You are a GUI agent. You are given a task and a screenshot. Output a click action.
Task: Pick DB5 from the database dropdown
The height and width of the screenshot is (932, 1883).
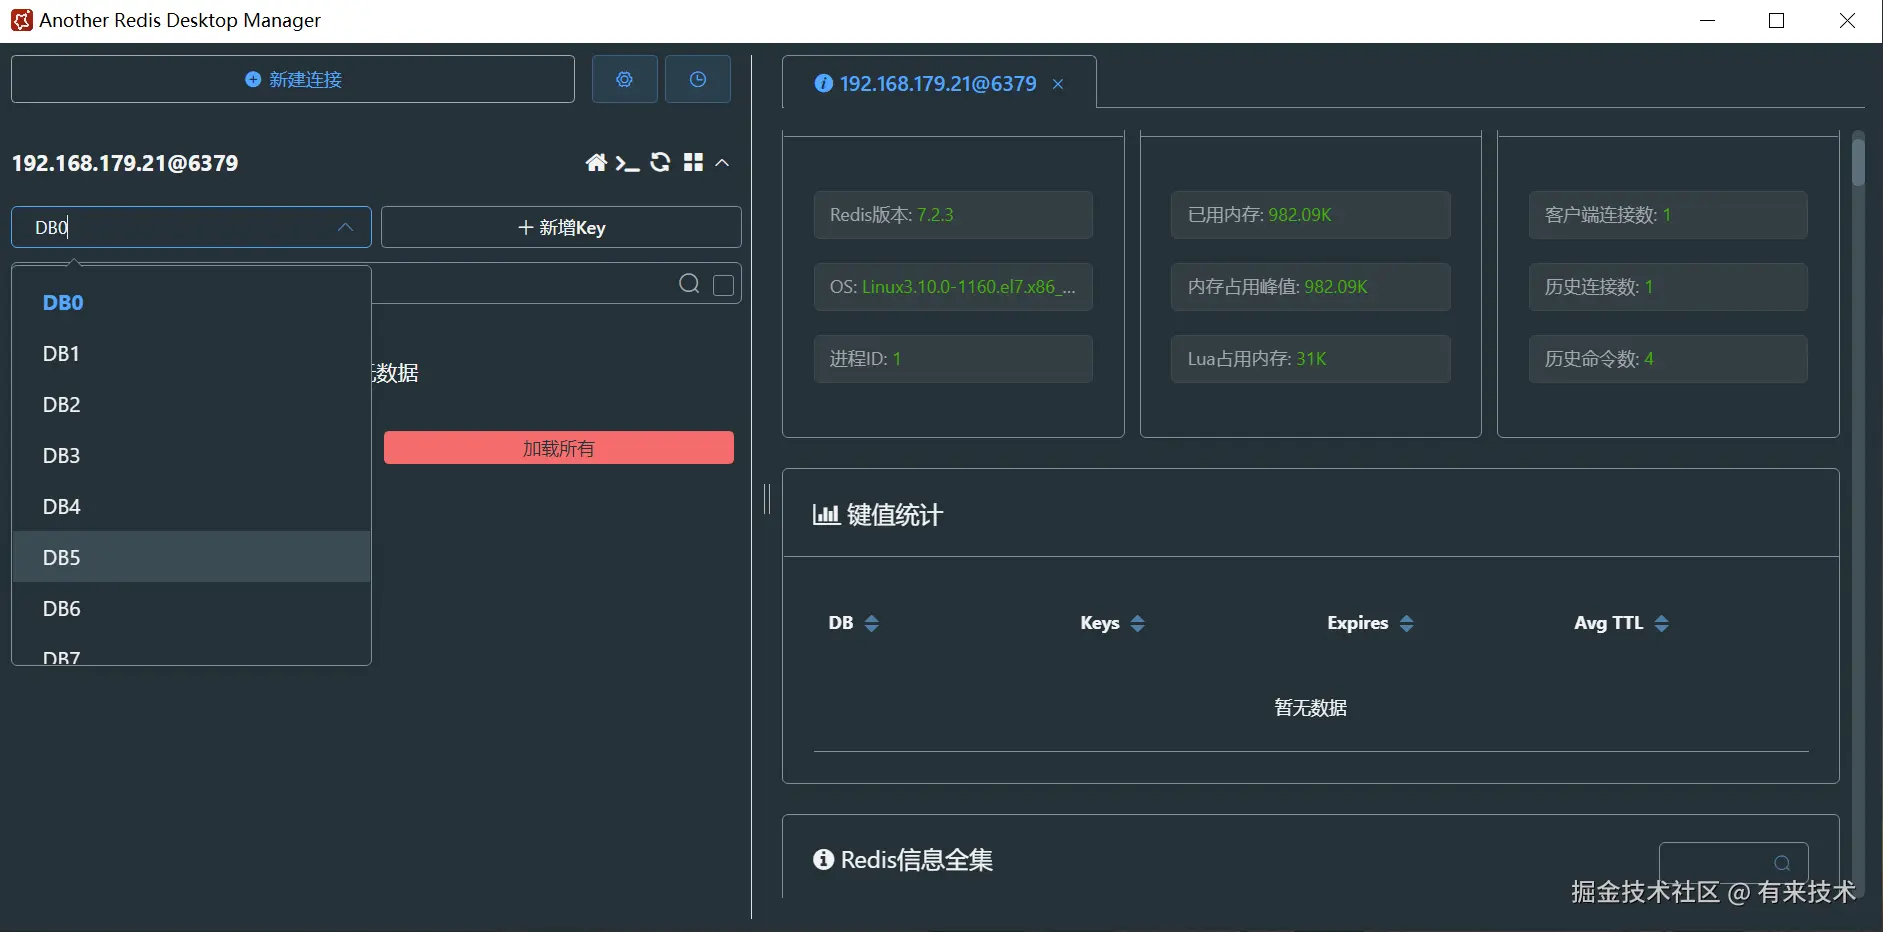191,557
